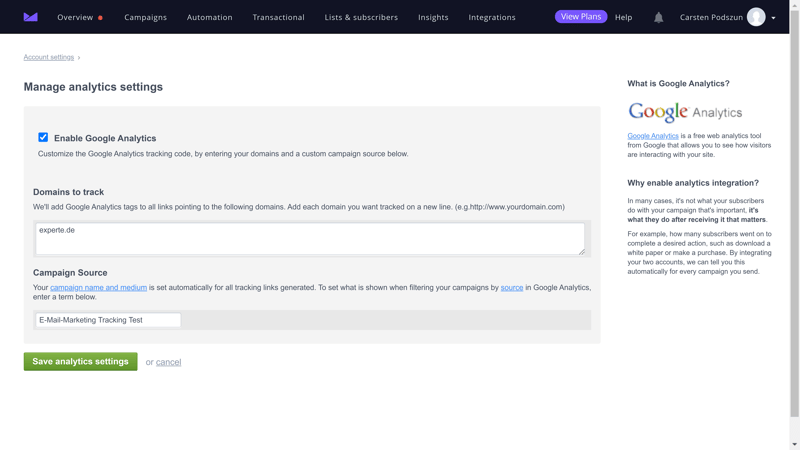This screenshot has height=450, width=800.
Task: Save analytics settings with green button
Action: [x=80, y=361]
